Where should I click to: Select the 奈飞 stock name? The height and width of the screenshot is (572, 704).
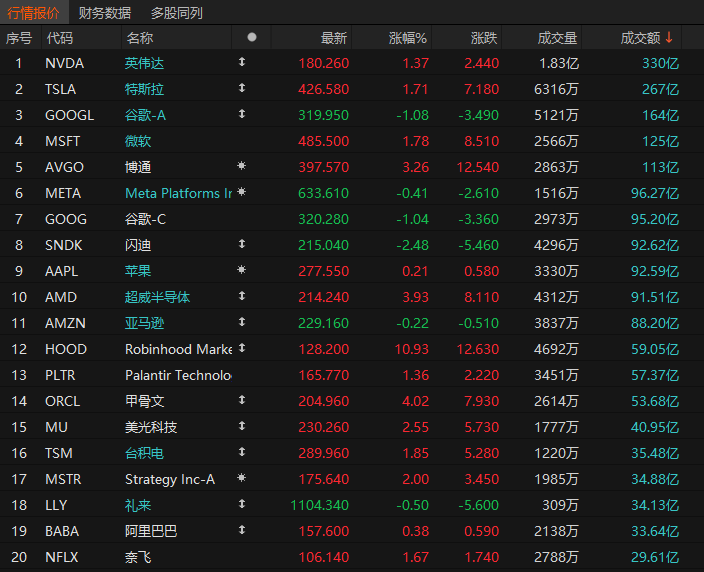138,558
